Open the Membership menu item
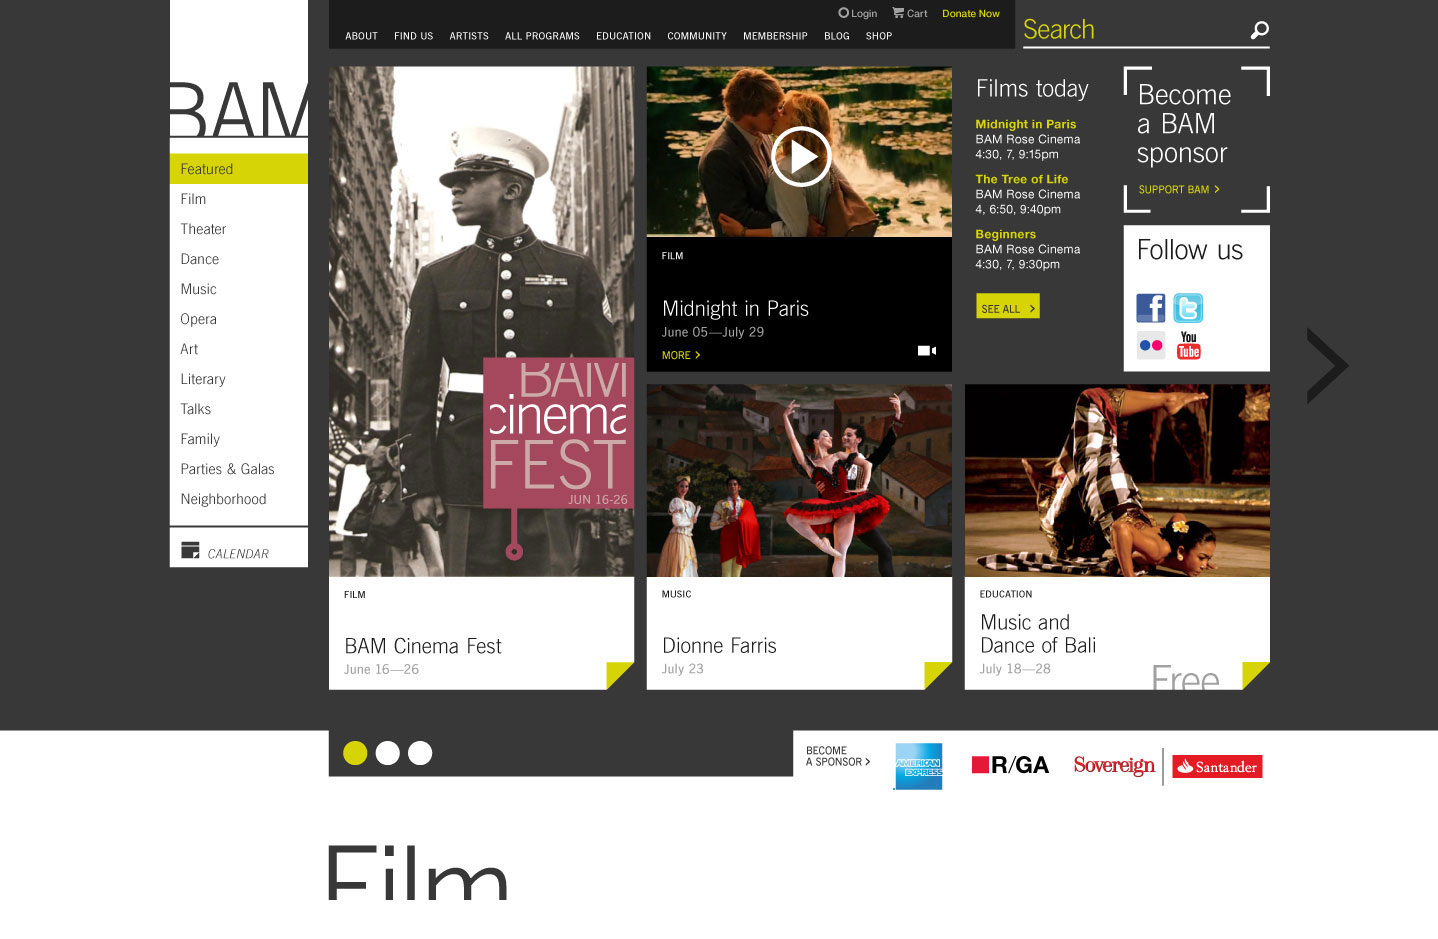This screenshot has height=939, width=1438. tap(775, 36)
